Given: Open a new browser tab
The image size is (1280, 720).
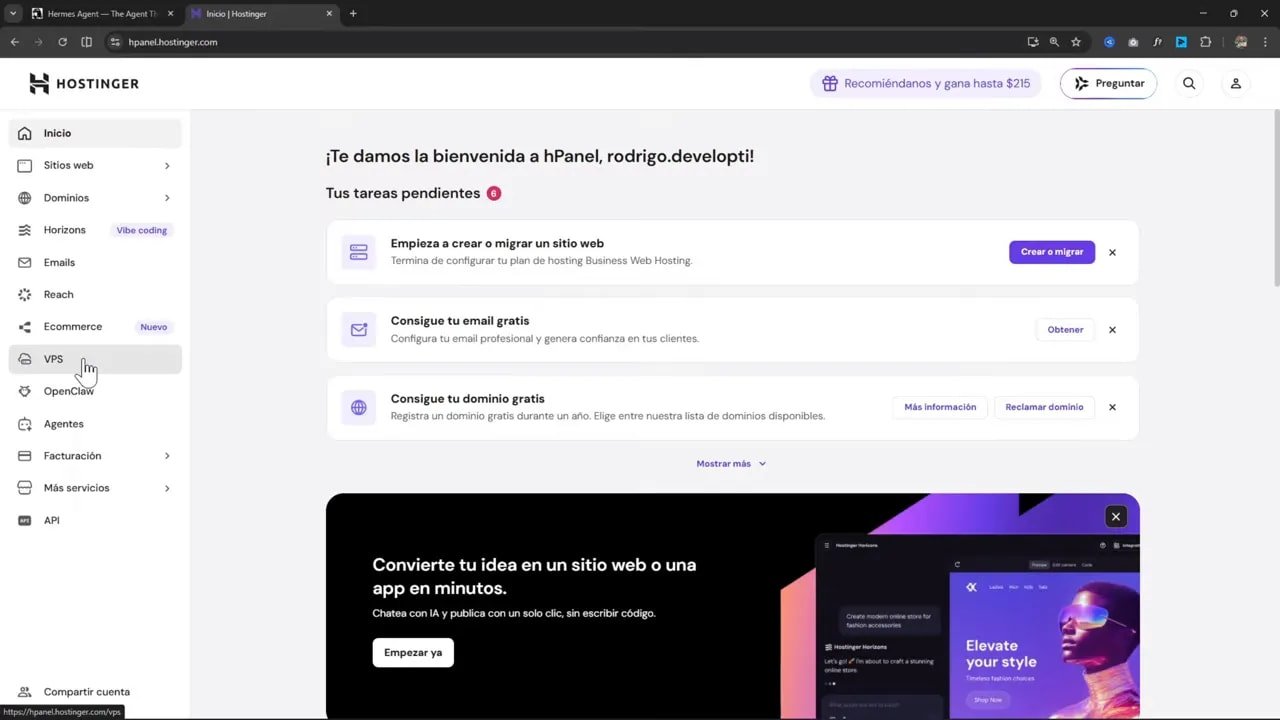Looking at the screenshot, I should (x=353, y=14).
